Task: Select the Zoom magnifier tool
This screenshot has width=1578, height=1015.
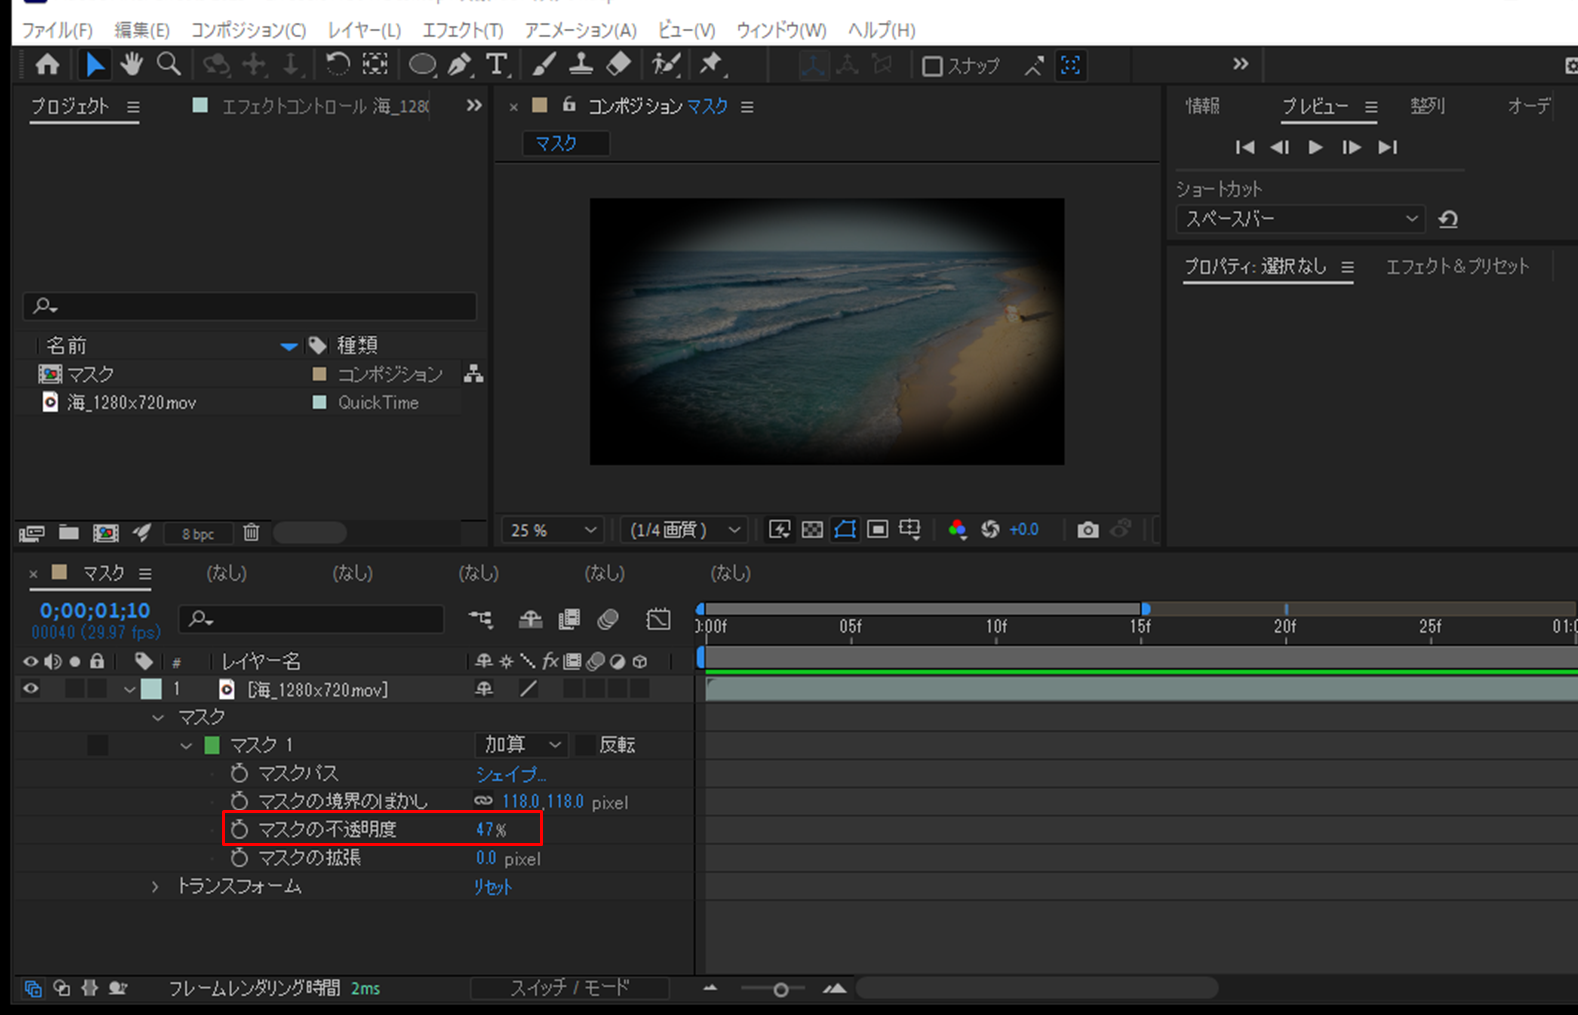Action: [x=169, y=66]
